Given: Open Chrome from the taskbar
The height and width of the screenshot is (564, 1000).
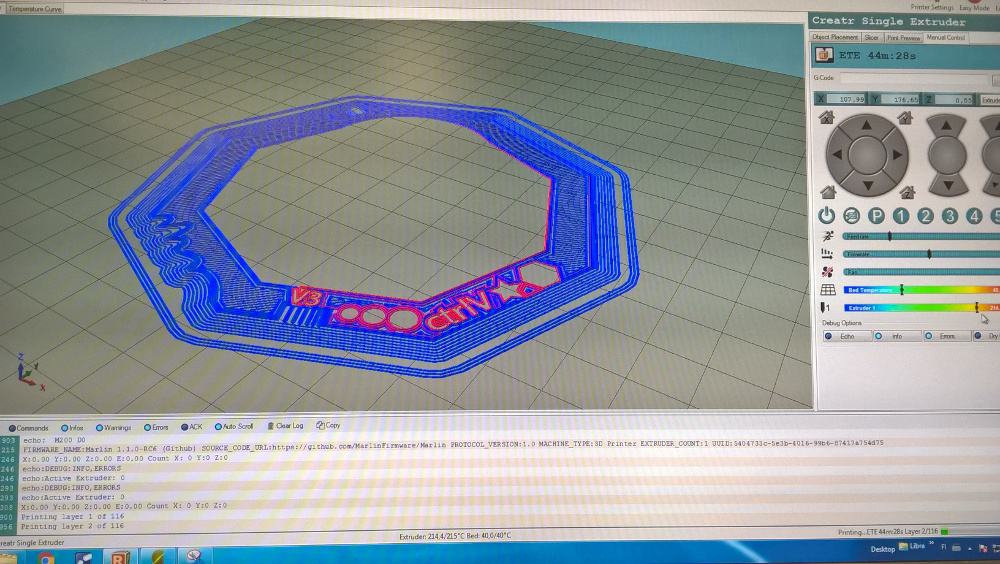Looking at the screenshot, I should tap(46, 557).
